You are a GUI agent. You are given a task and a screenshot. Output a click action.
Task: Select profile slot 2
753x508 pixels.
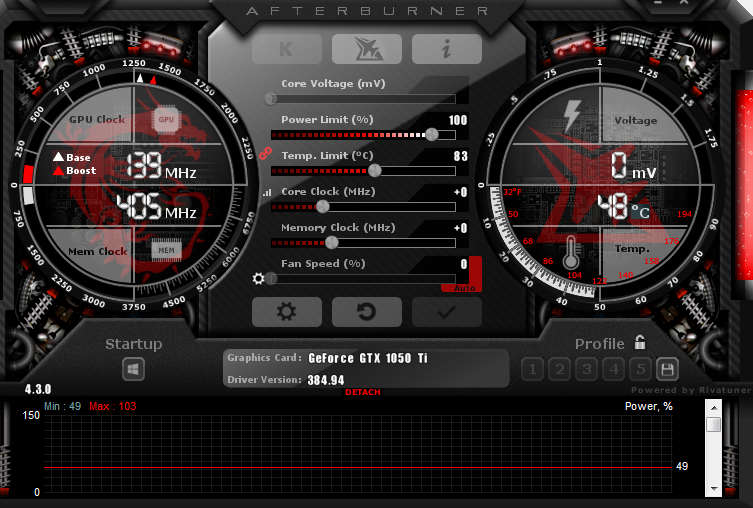click(x=559, y=369)
